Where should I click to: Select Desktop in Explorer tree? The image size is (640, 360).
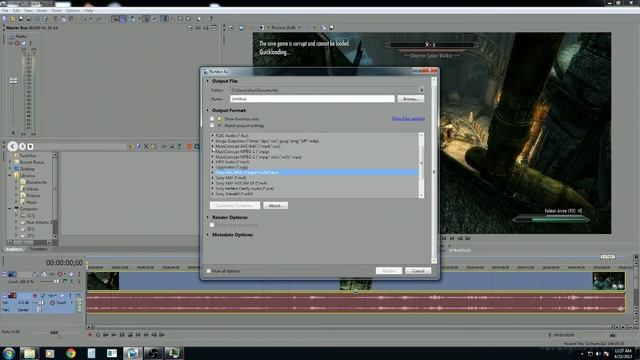[x=27, y=169]
